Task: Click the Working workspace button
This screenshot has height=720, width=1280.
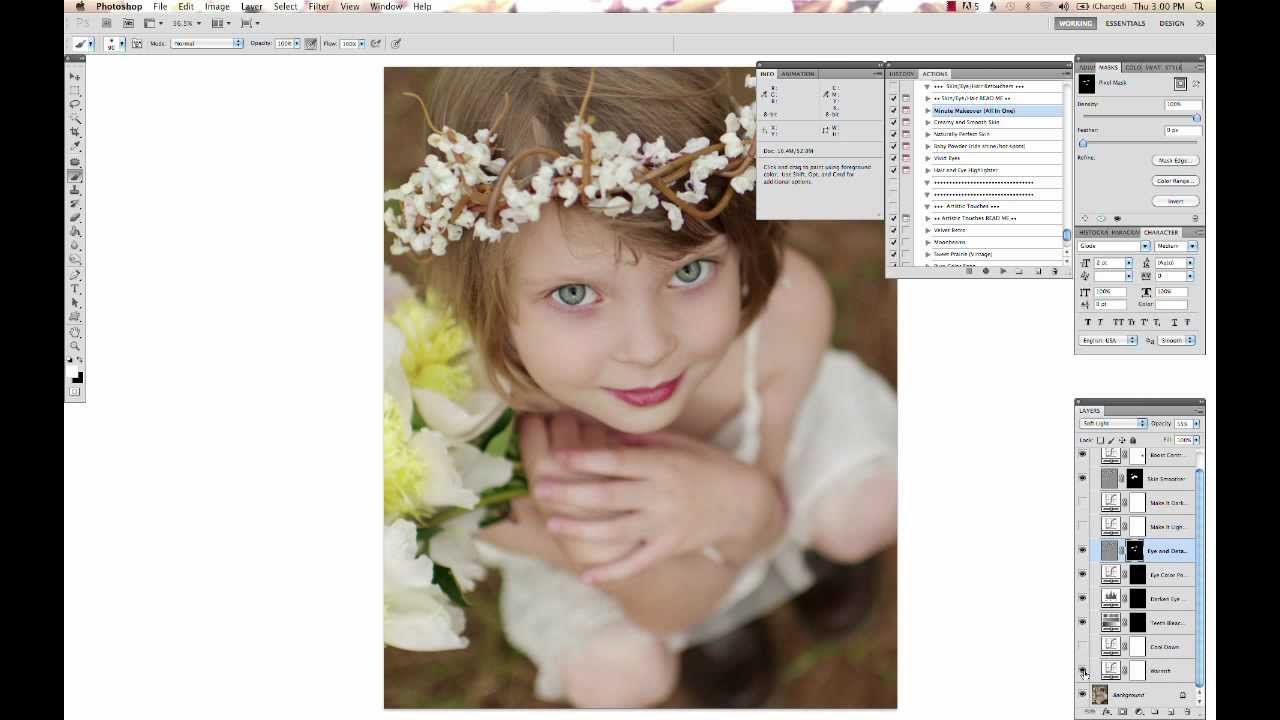Action: click(x=1076, y=23)
